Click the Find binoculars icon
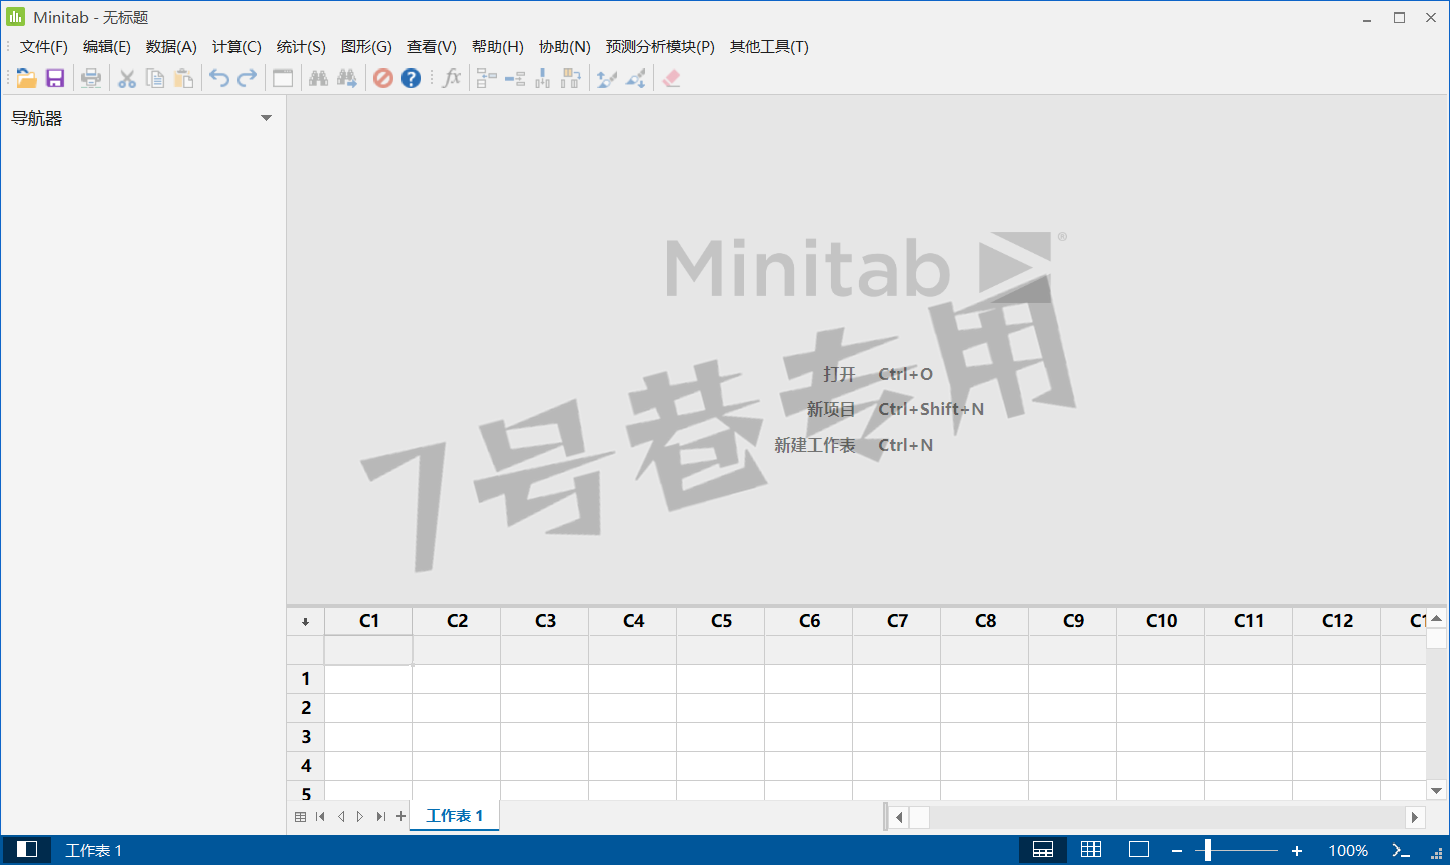Screen dimensions: 1450x865 point(319,78)
